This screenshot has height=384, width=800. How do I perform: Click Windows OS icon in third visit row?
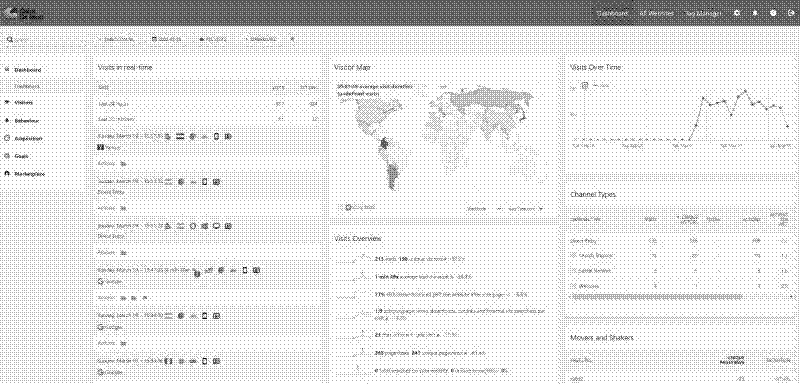tap(204, 225)
